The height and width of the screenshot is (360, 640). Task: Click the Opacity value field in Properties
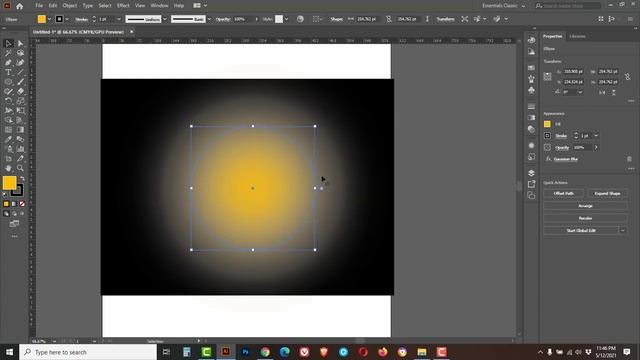(x=582, y=147)
